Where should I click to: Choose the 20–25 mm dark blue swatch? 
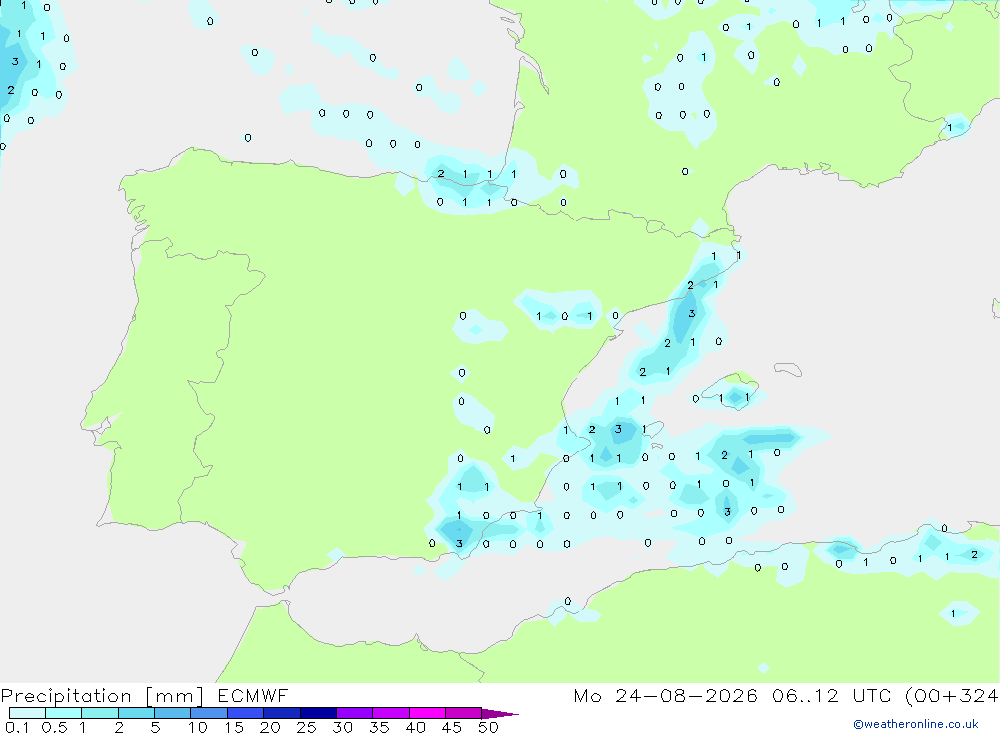coord(281,713)
